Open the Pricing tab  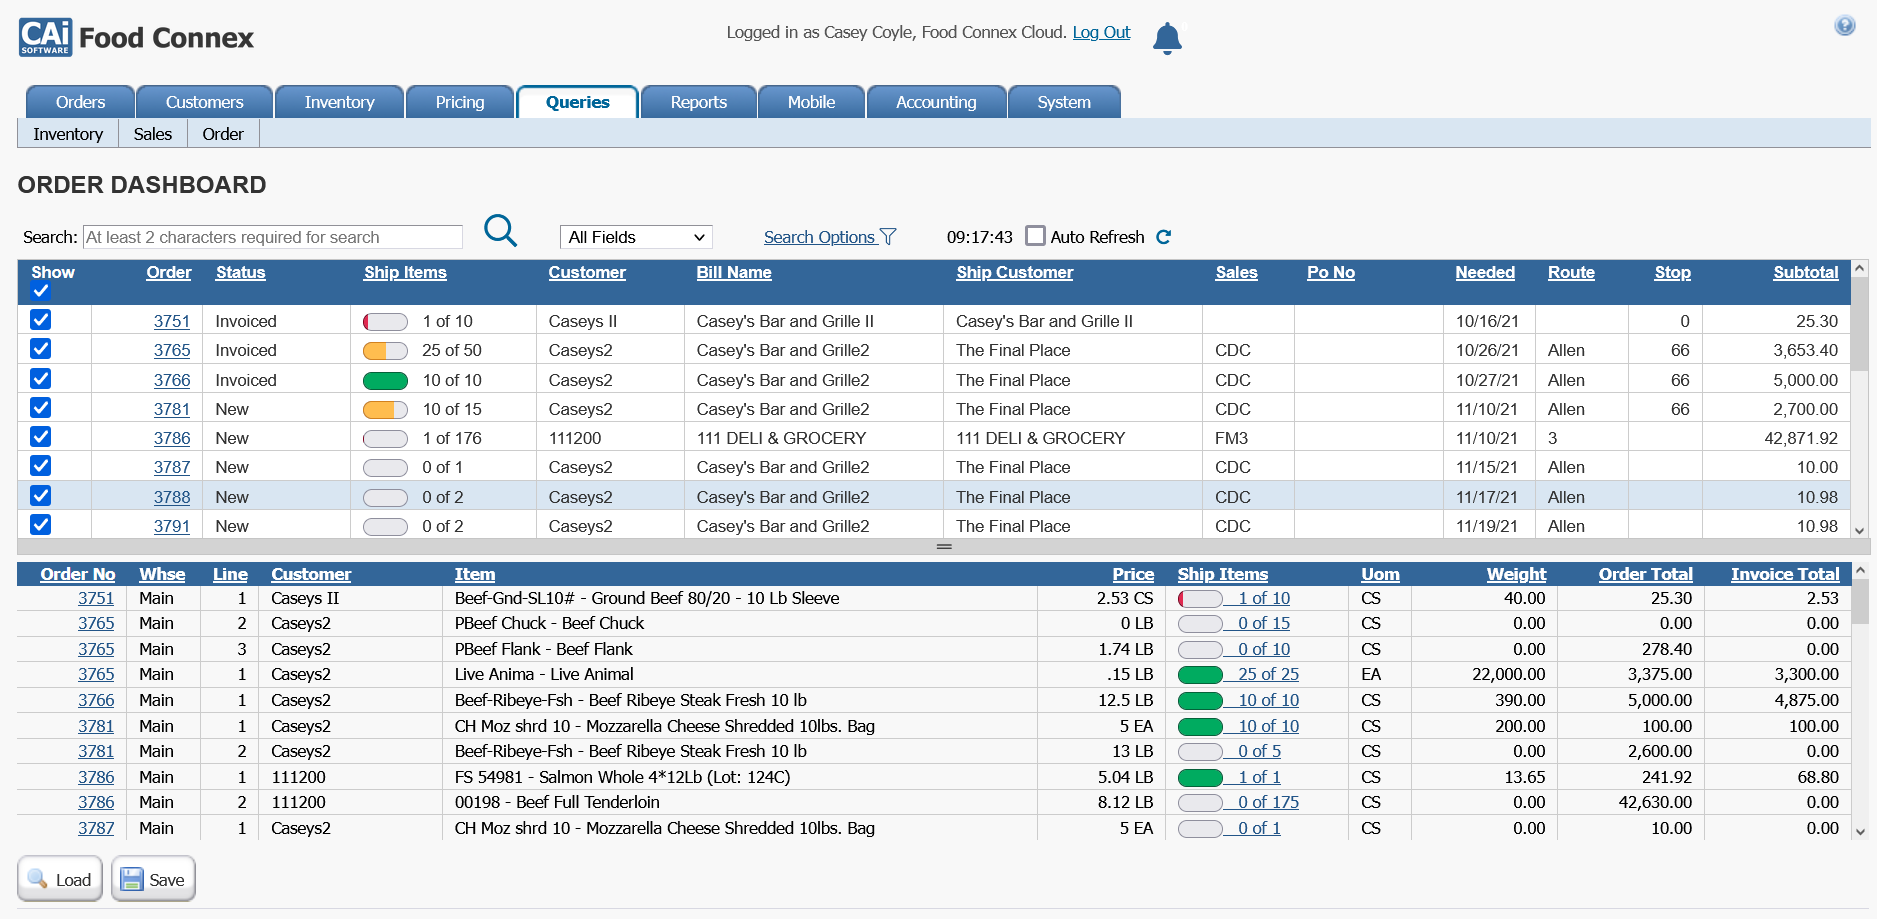click(x=460, y=102)
